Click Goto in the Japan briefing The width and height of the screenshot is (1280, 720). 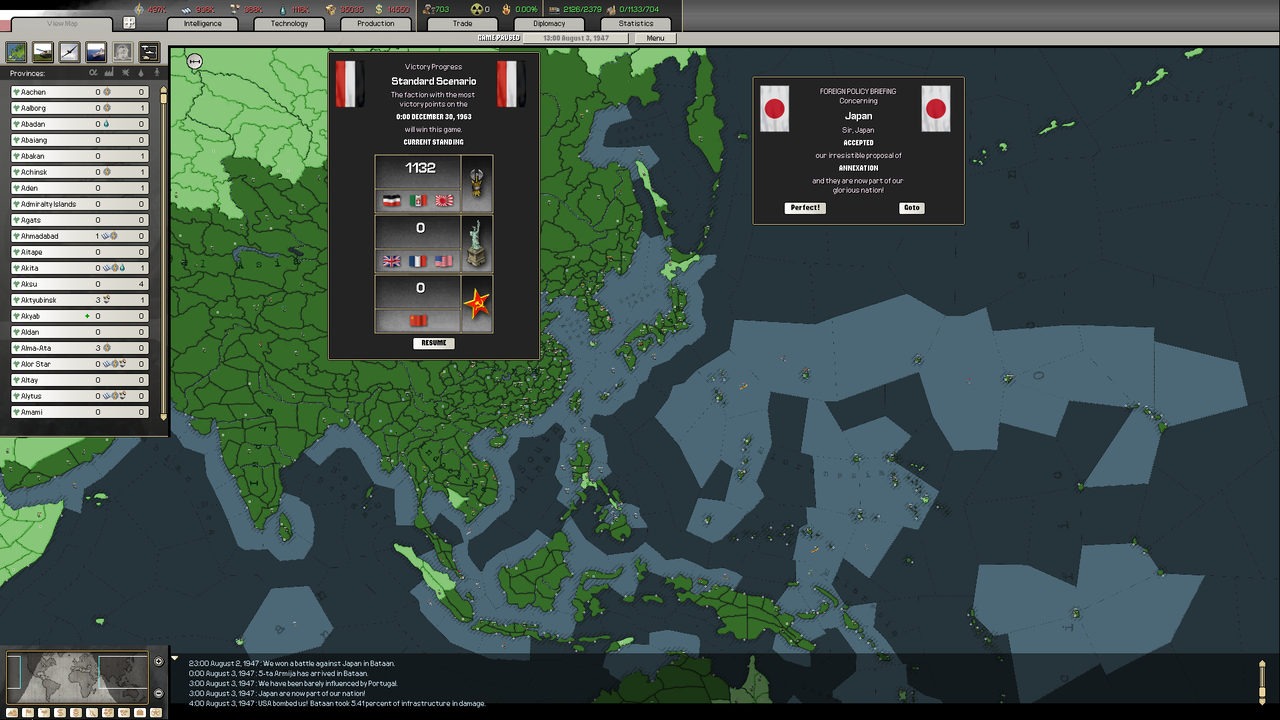tap(912, 208)
